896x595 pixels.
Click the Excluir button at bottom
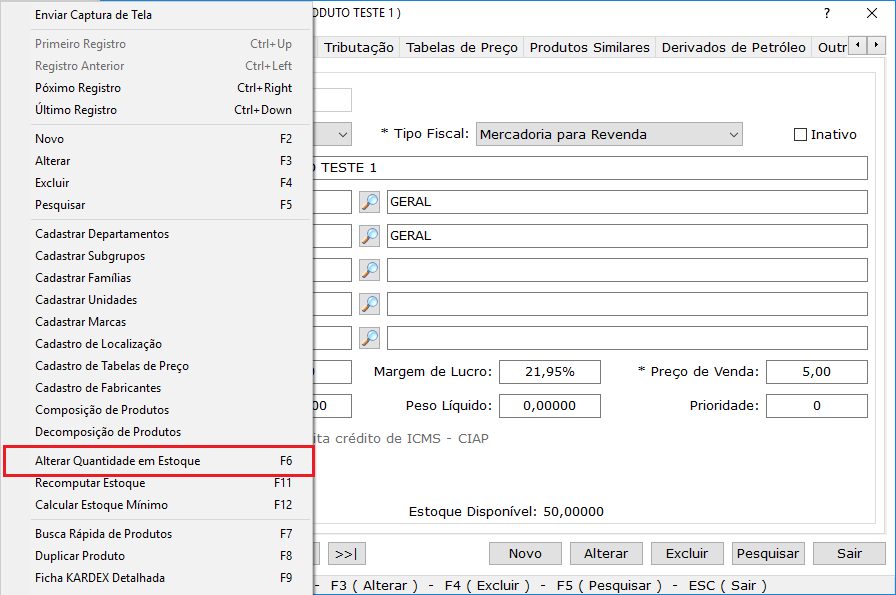(x=687, y=553)
